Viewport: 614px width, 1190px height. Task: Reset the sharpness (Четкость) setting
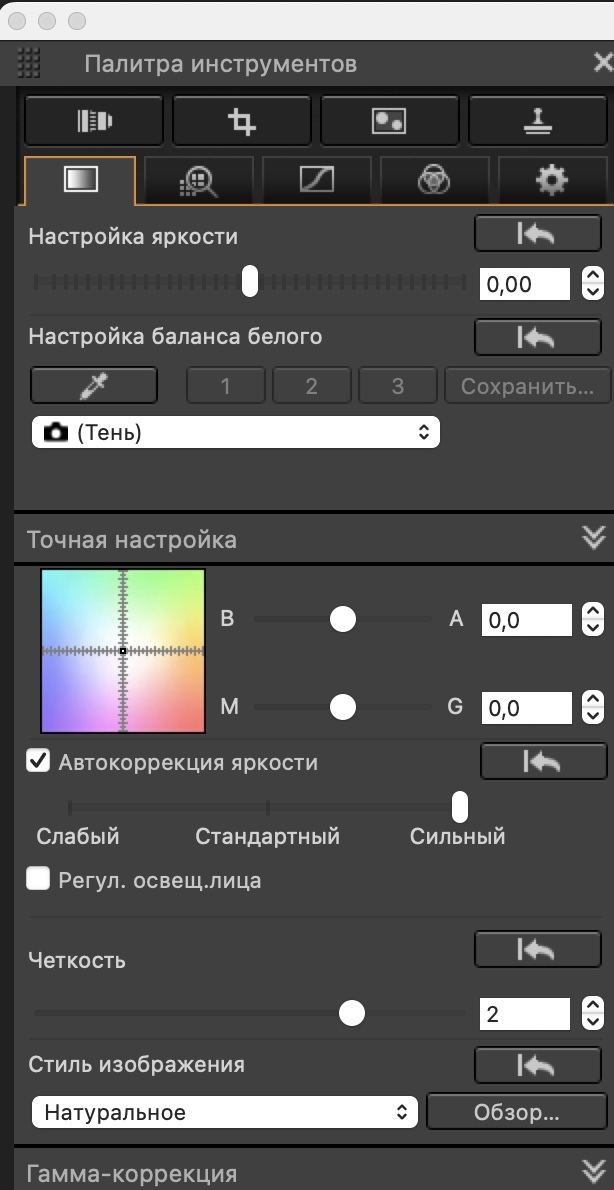click(537, 949)
